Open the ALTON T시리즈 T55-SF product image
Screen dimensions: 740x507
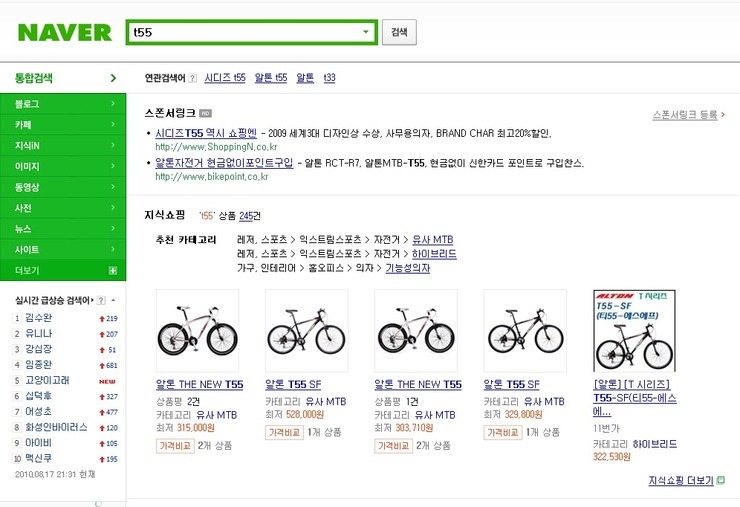pyautogui.click(x=635, y=331)
